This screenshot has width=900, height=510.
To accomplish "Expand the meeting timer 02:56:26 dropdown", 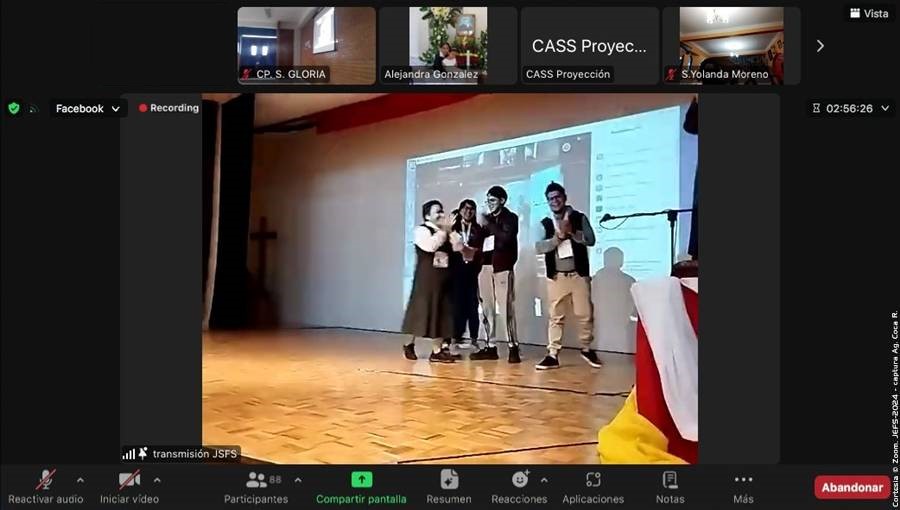I will 885,108.
